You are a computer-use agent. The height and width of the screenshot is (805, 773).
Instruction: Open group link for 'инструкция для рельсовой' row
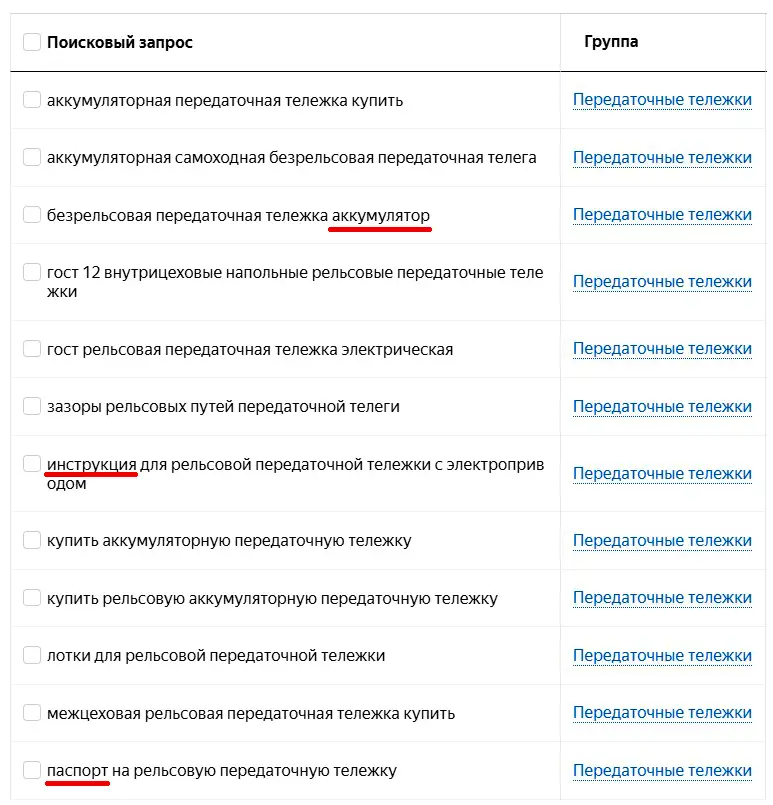tap(662, 474)
